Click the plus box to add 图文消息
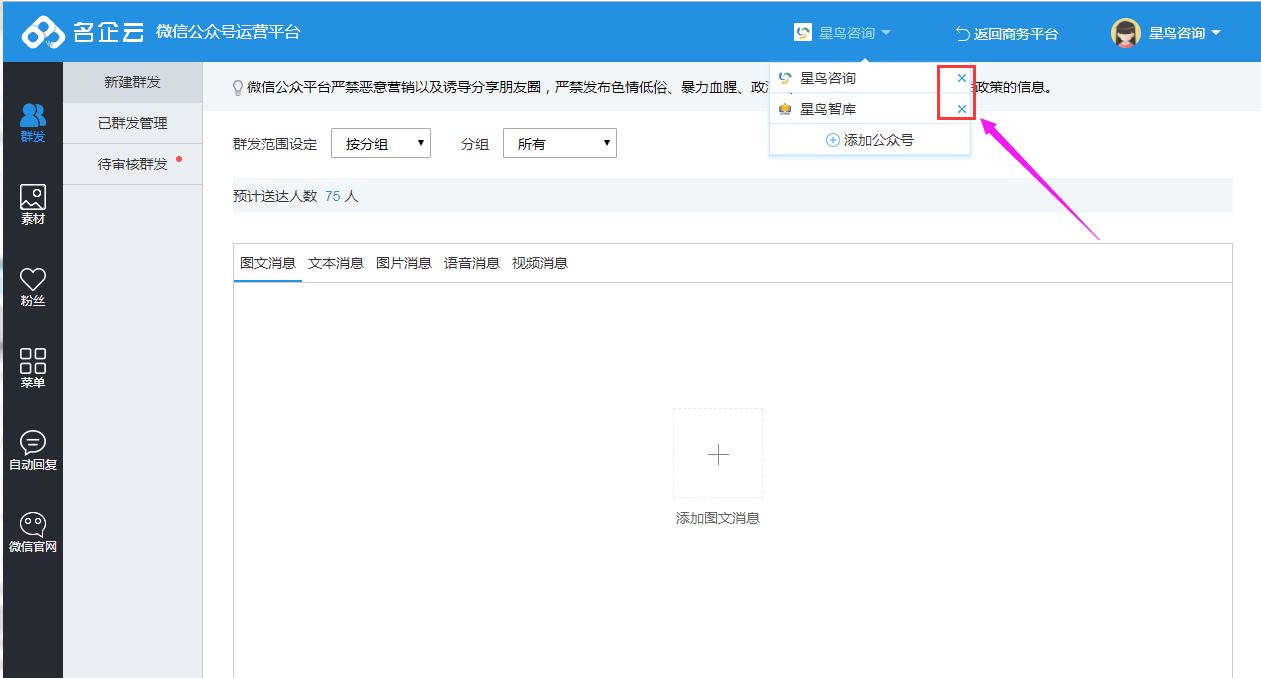The height and width of the screenshot is (678, 1261). click(718, 454)
